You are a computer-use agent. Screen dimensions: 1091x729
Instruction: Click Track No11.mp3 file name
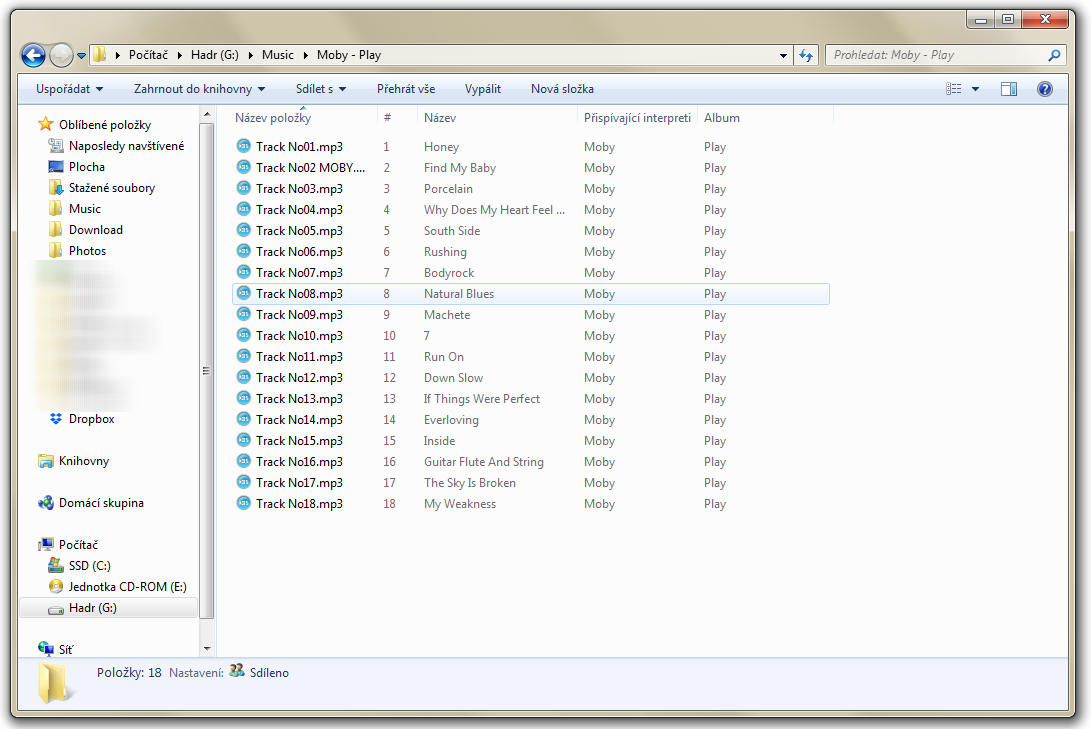[x=299, y=356]
